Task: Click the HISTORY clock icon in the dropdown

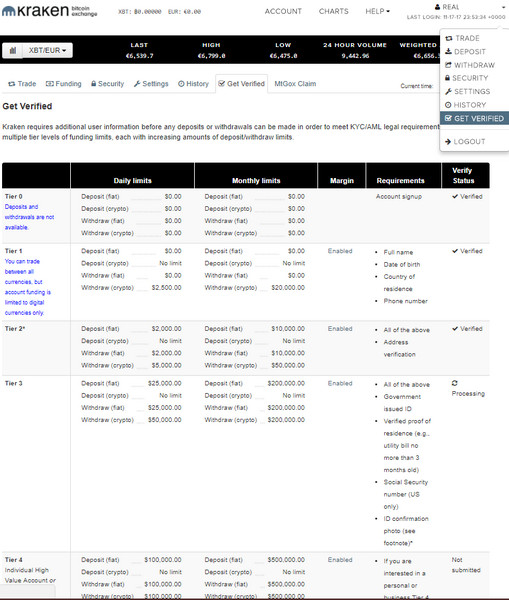Action: [448, 105]
